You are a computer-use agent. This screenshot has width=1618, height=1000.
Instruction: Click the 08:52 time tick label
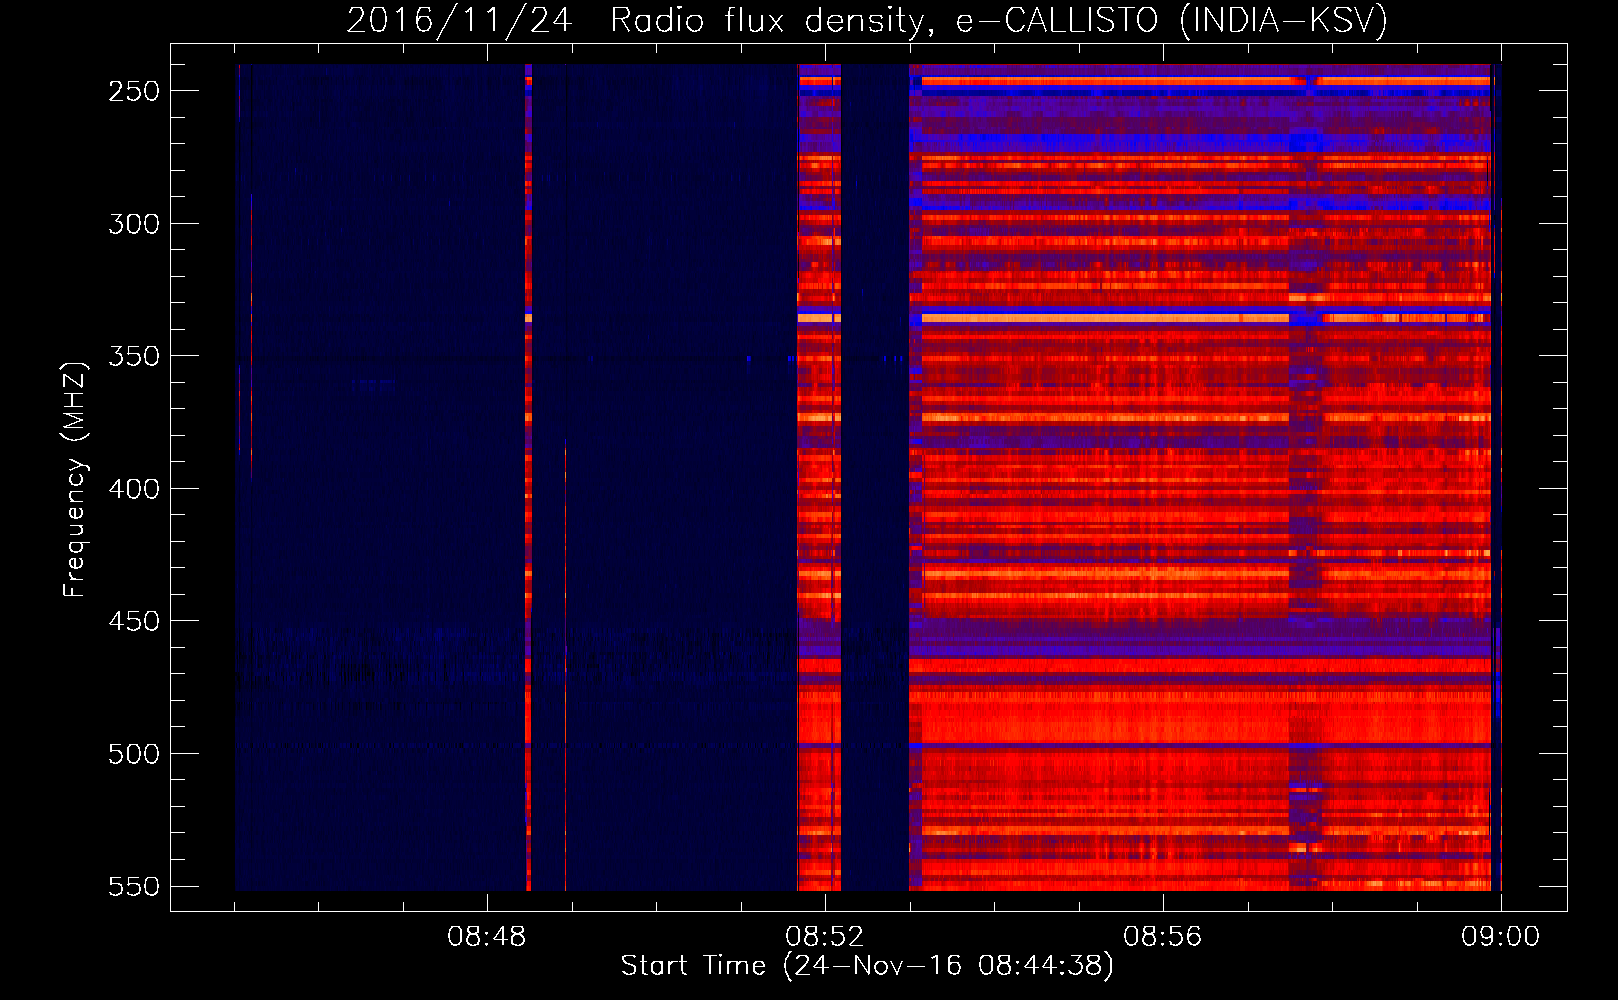(825, 937)
